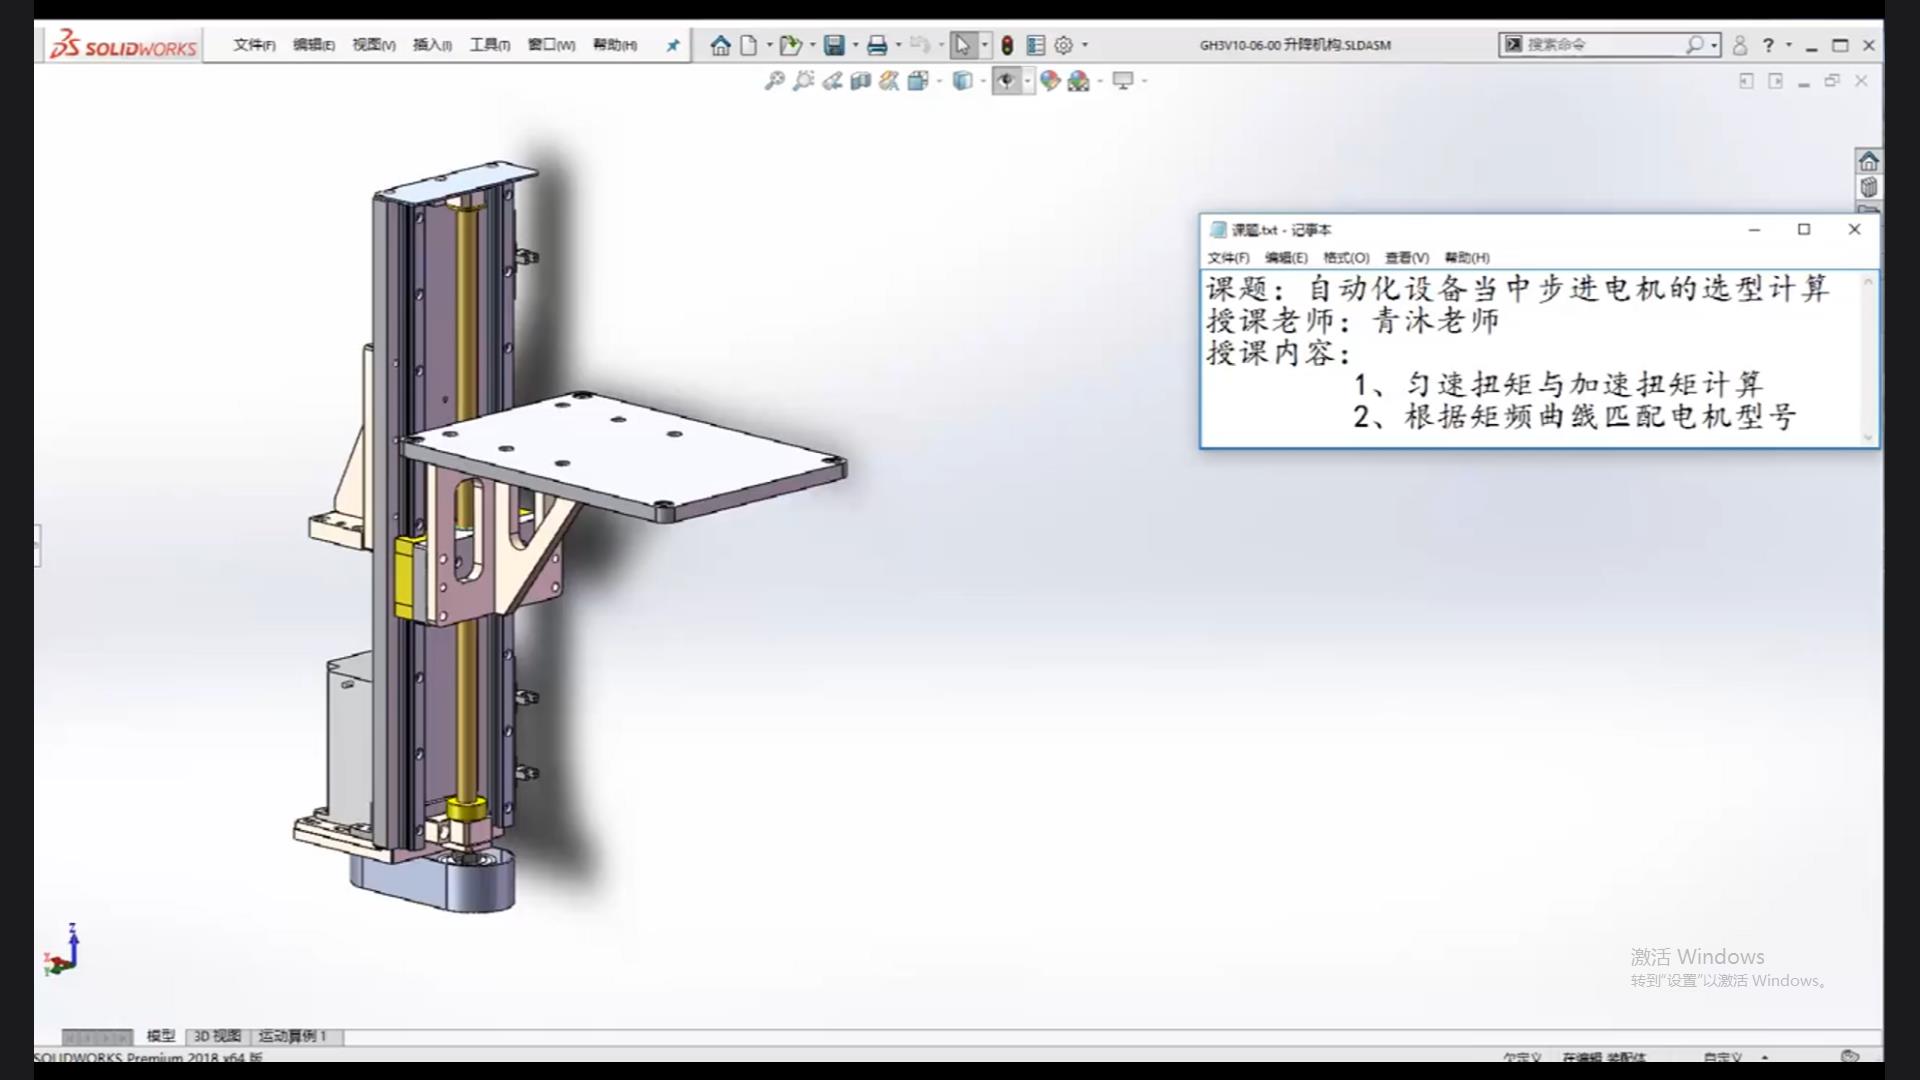This screenshot has height=1080, width=1920.
Task: Create a new document with New icon
Action: pyautogui.click(x=748, y=45)
